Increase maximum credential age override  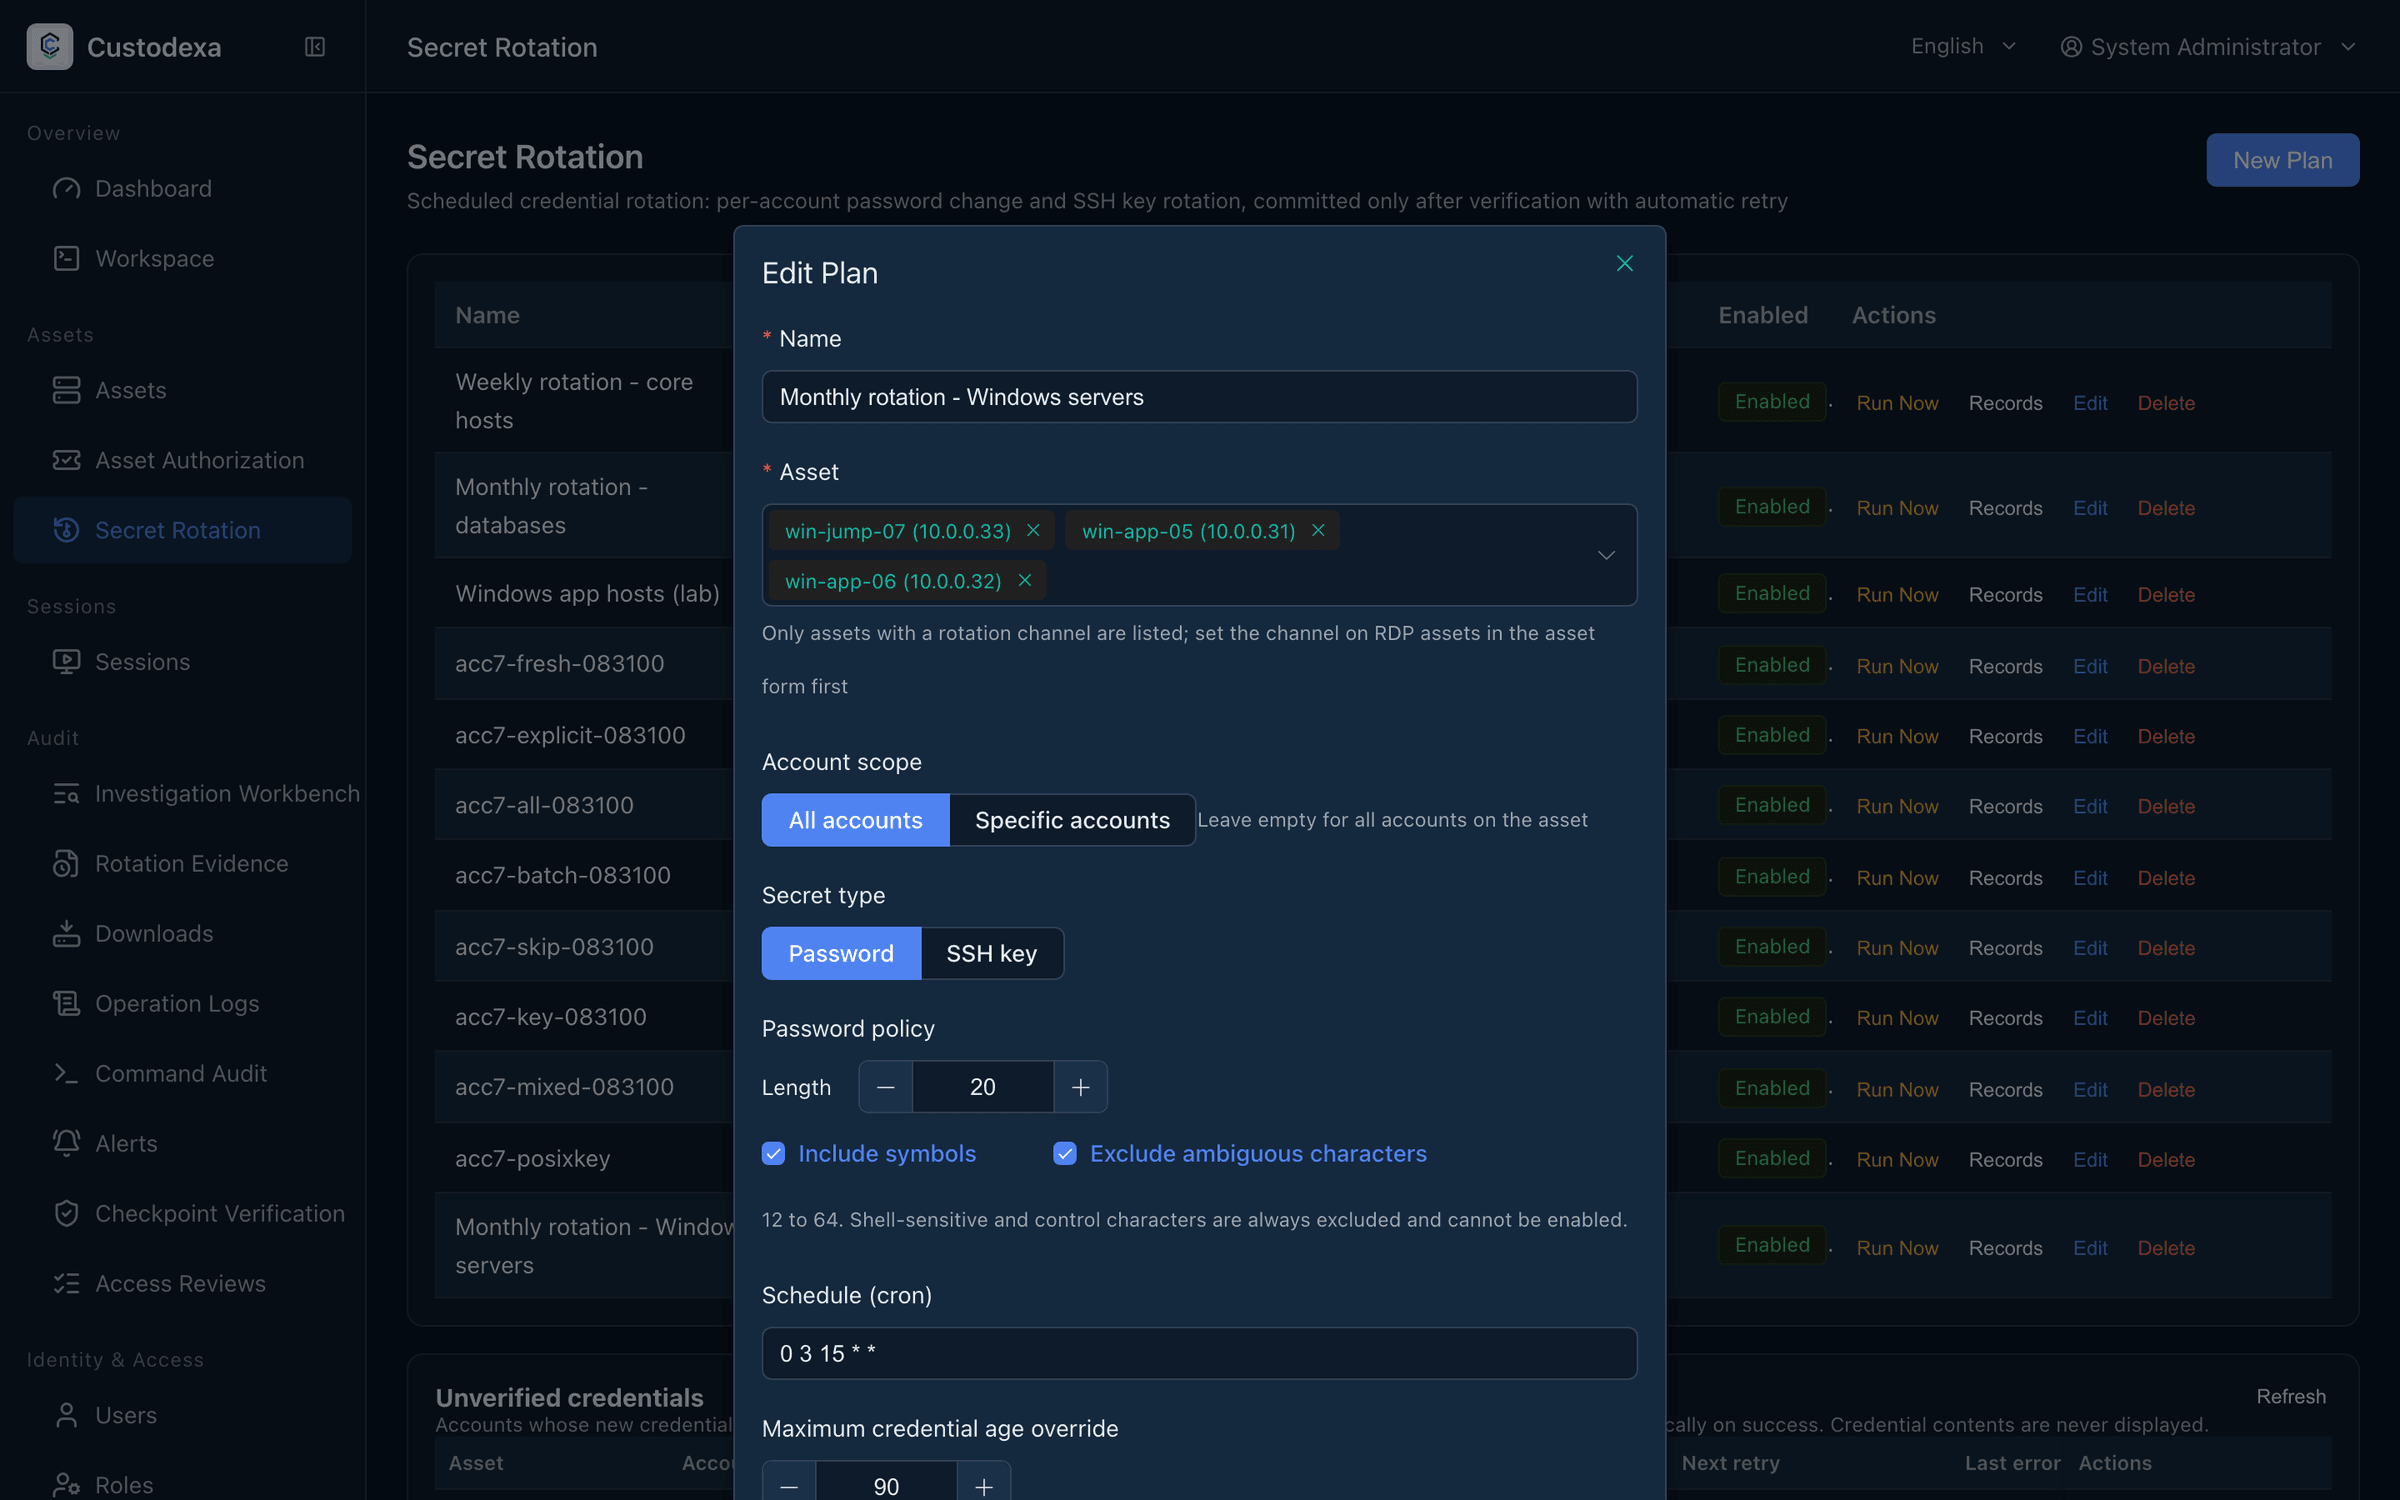(983, 1485)
